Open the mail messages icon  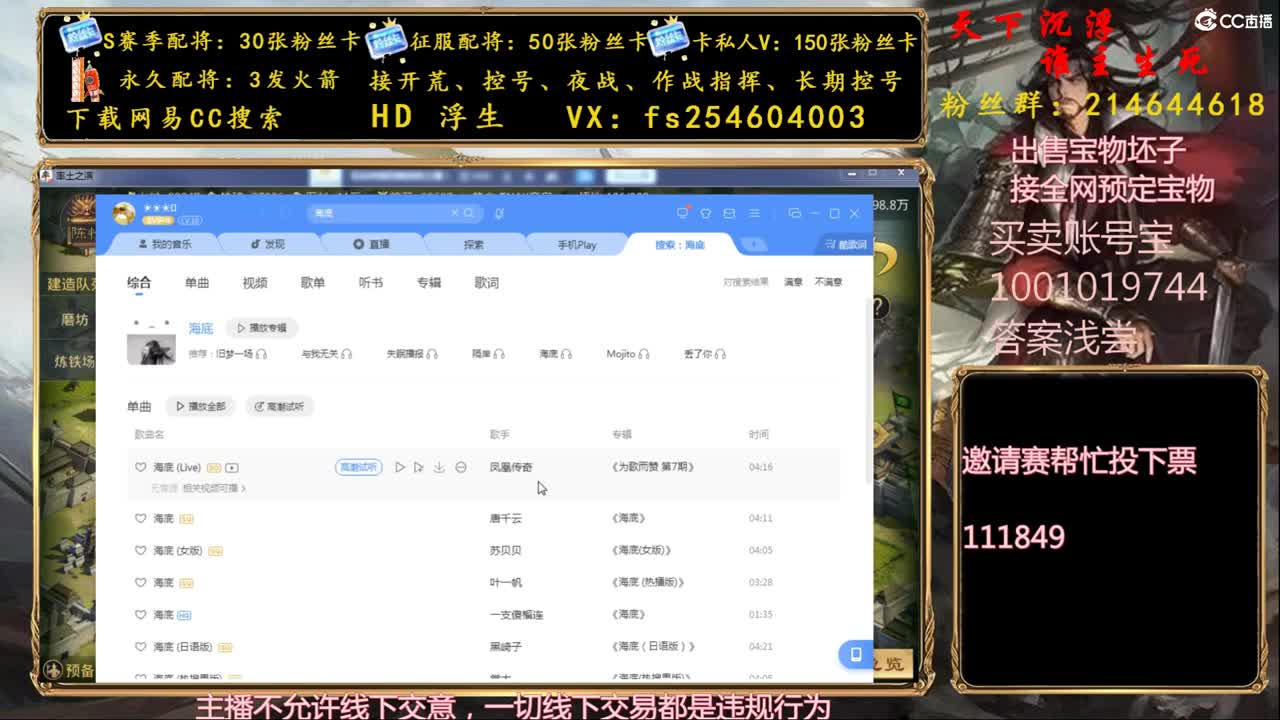[x=729, y=213]
